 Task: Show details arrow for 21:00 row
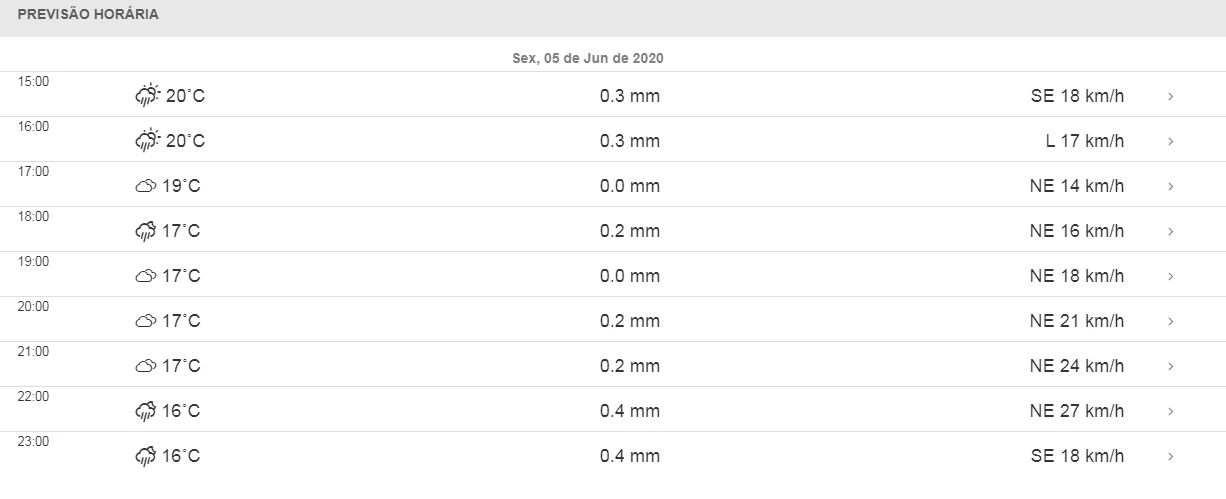1170,367
